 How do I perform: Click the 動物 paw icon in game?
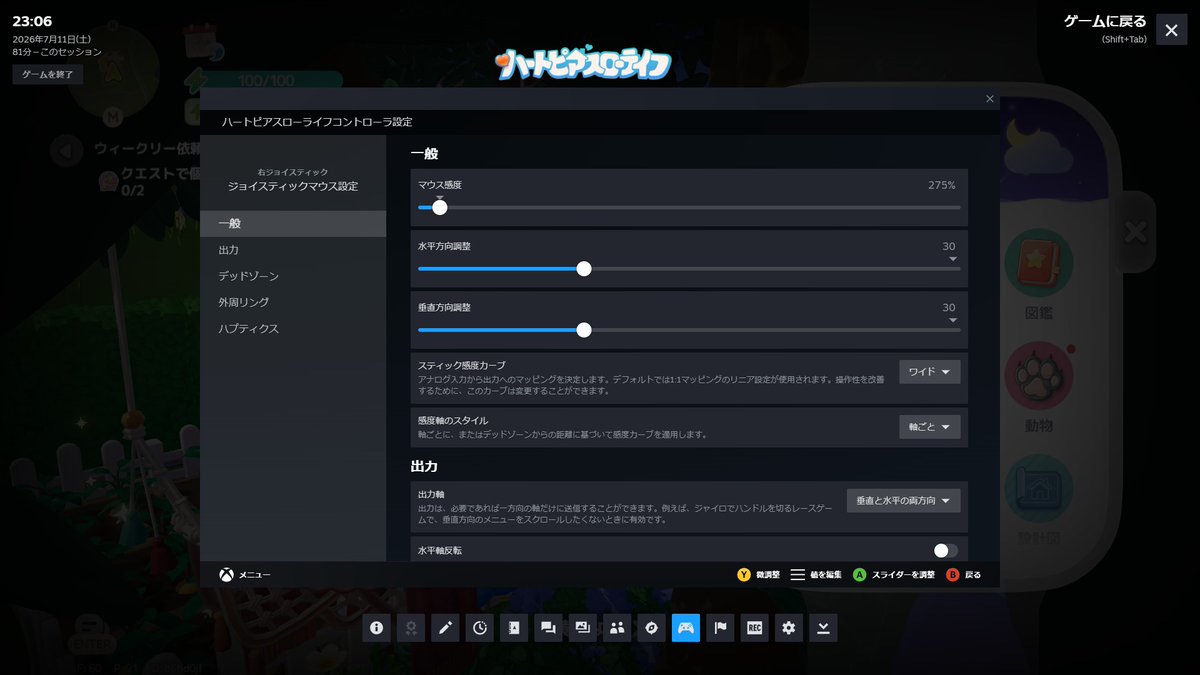tap(1039, 376)
